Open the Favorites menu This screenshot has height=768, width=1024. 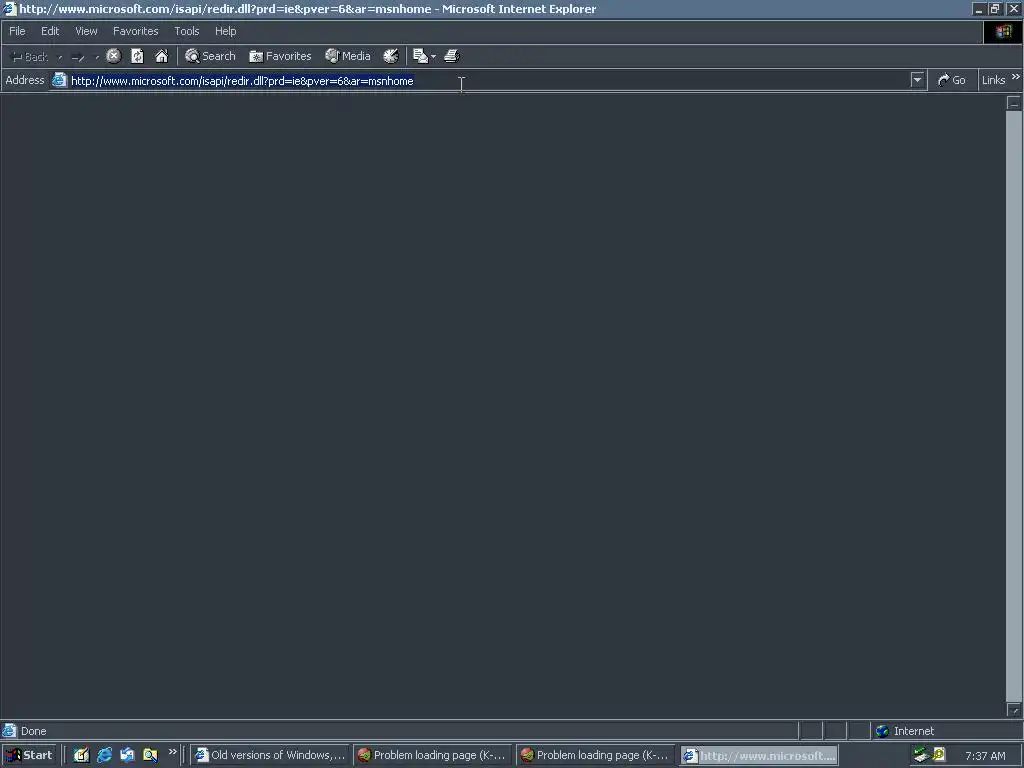[x=136, y=31]
